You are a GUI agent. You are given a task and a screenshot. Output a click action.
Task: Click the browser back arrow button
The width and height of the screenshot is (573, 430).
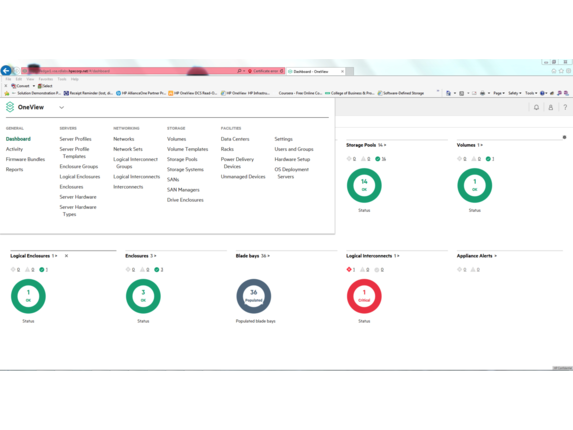pos(6,70)
